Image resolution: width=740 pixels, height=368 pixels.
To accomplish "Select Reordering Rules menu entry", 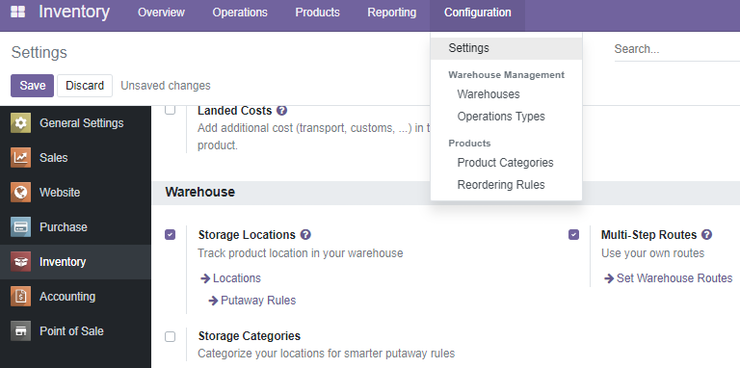I will click(501, 184).
